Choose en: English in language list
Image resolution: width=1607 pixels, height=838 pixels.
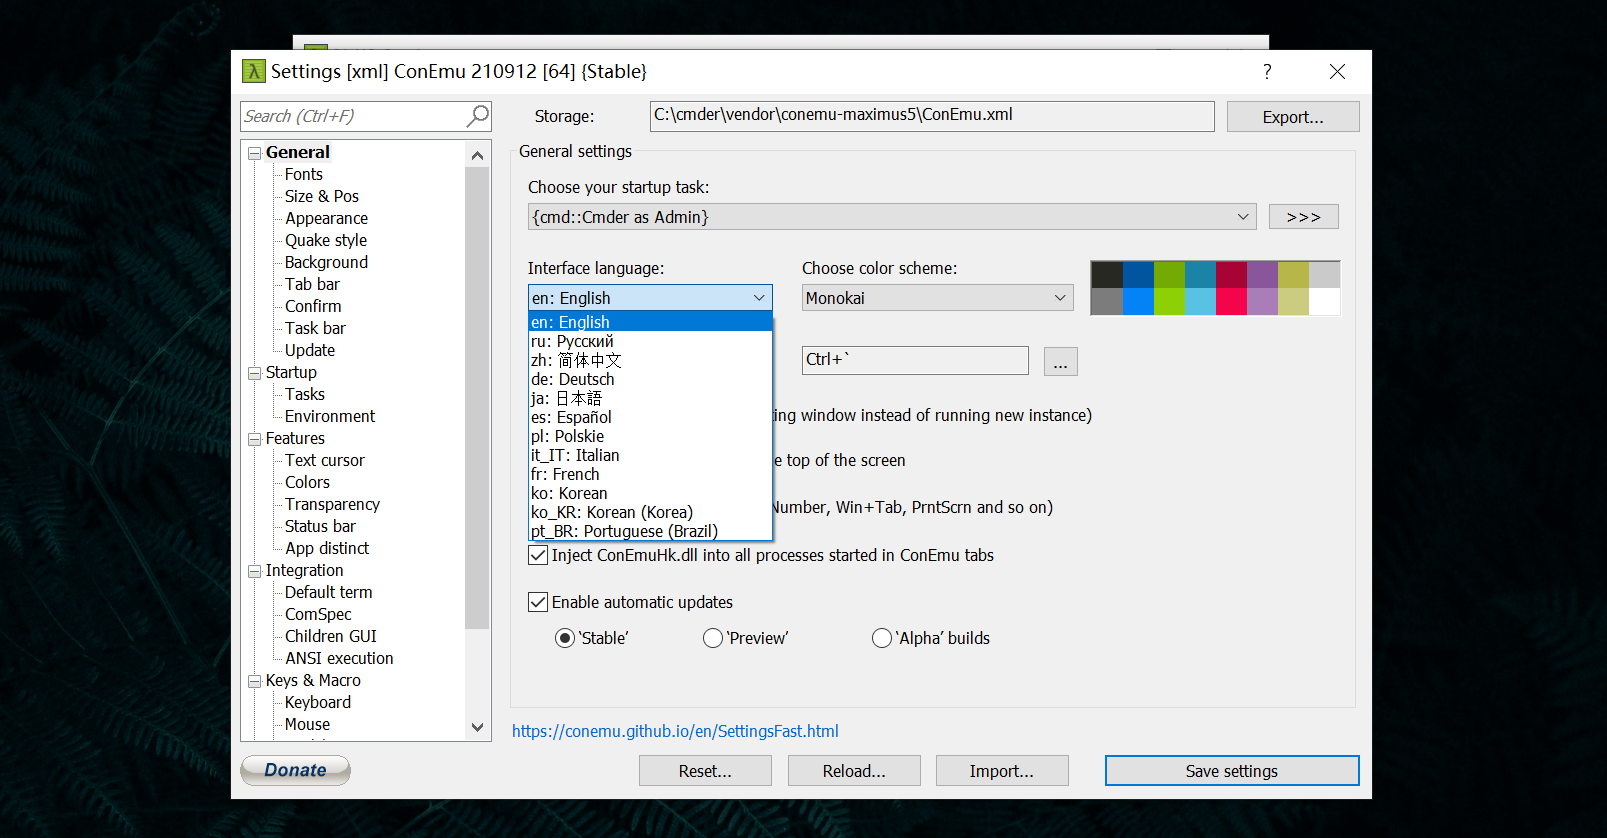tap(650, 322)
